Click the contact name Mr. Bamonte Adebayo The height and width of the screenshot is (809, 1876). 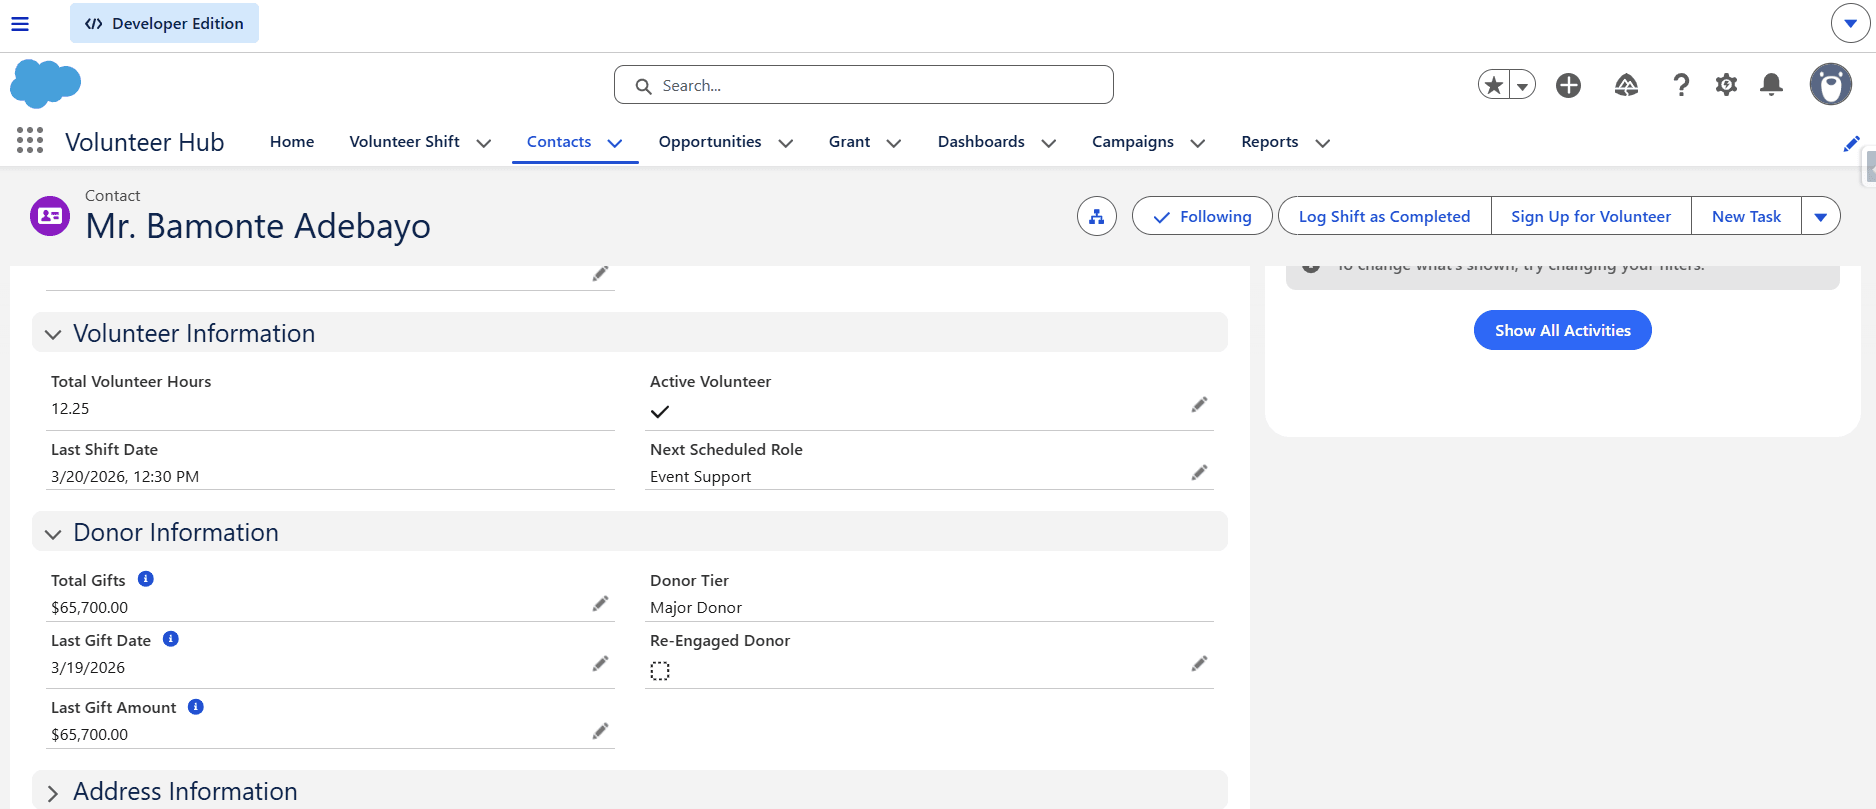click(x=258, y=226)
